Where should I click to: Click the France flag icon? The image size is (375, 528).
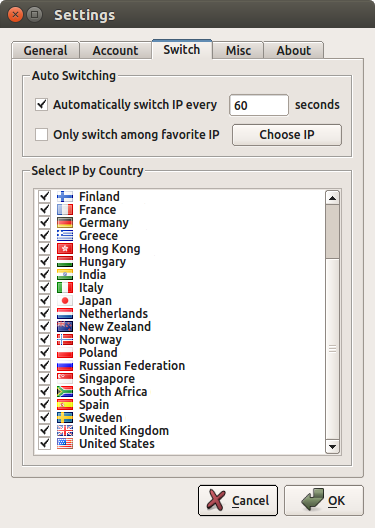tap(65, 210)
